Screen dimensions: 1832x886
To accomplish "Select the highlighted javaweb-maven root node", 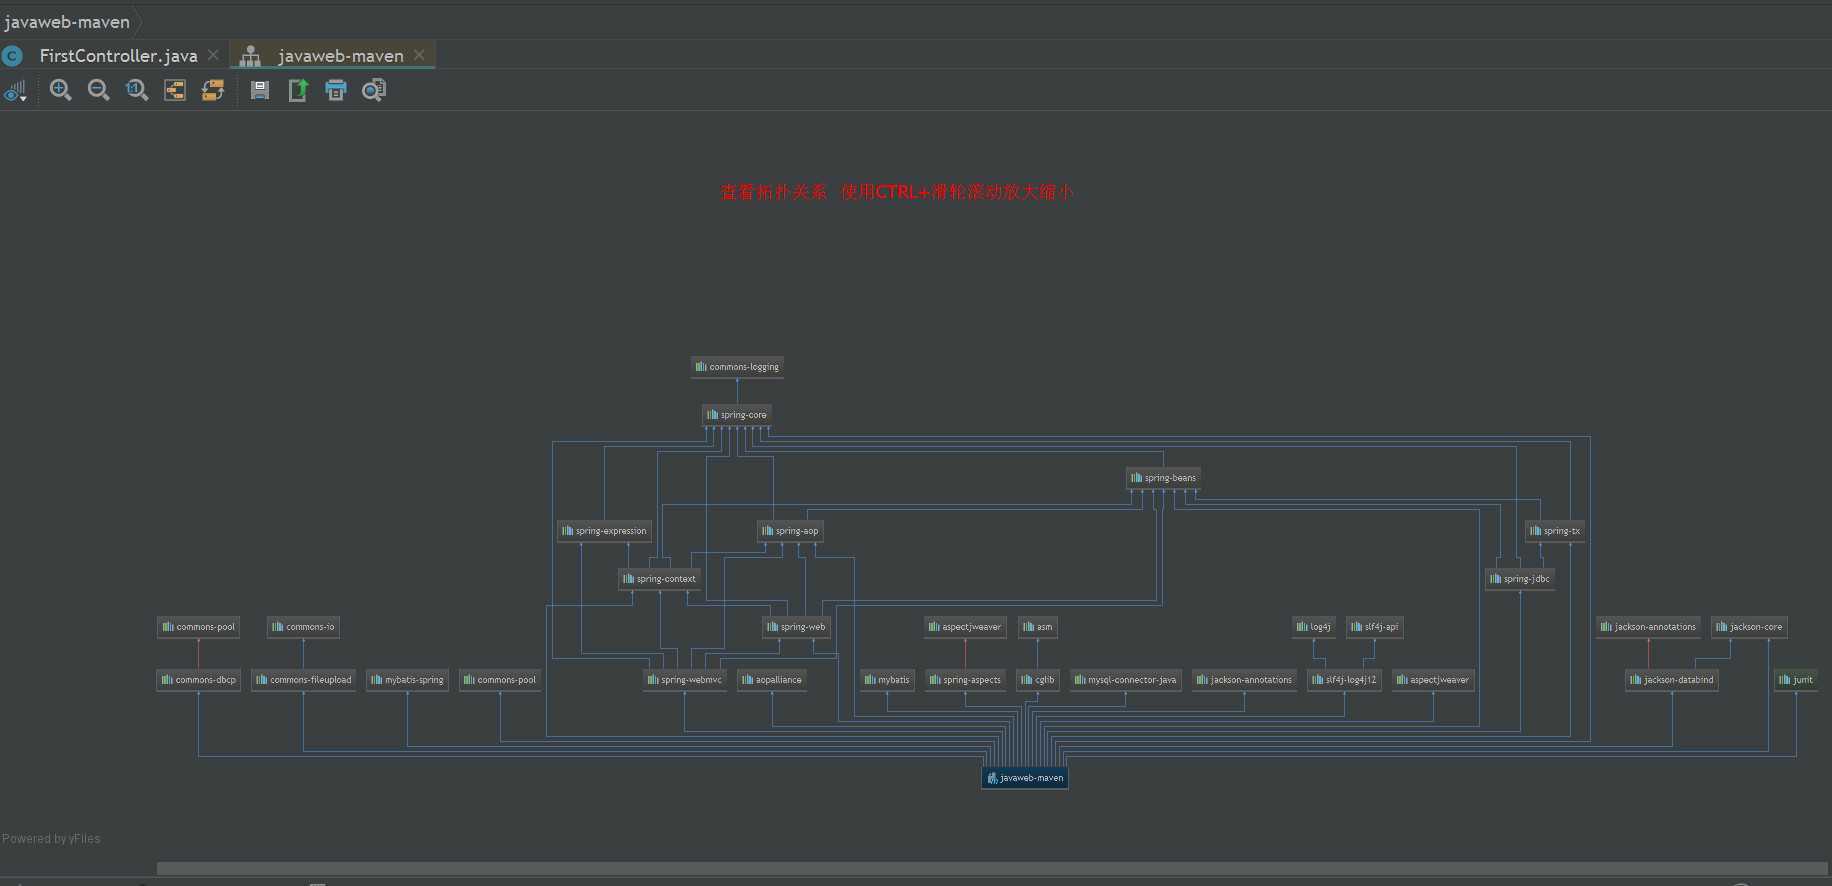I will [x=1025, y=778].
